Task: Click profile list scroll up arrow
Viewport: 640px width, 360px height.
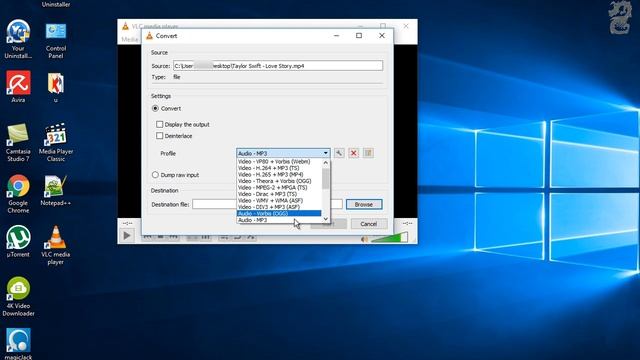Action: [x=325, y=162]
